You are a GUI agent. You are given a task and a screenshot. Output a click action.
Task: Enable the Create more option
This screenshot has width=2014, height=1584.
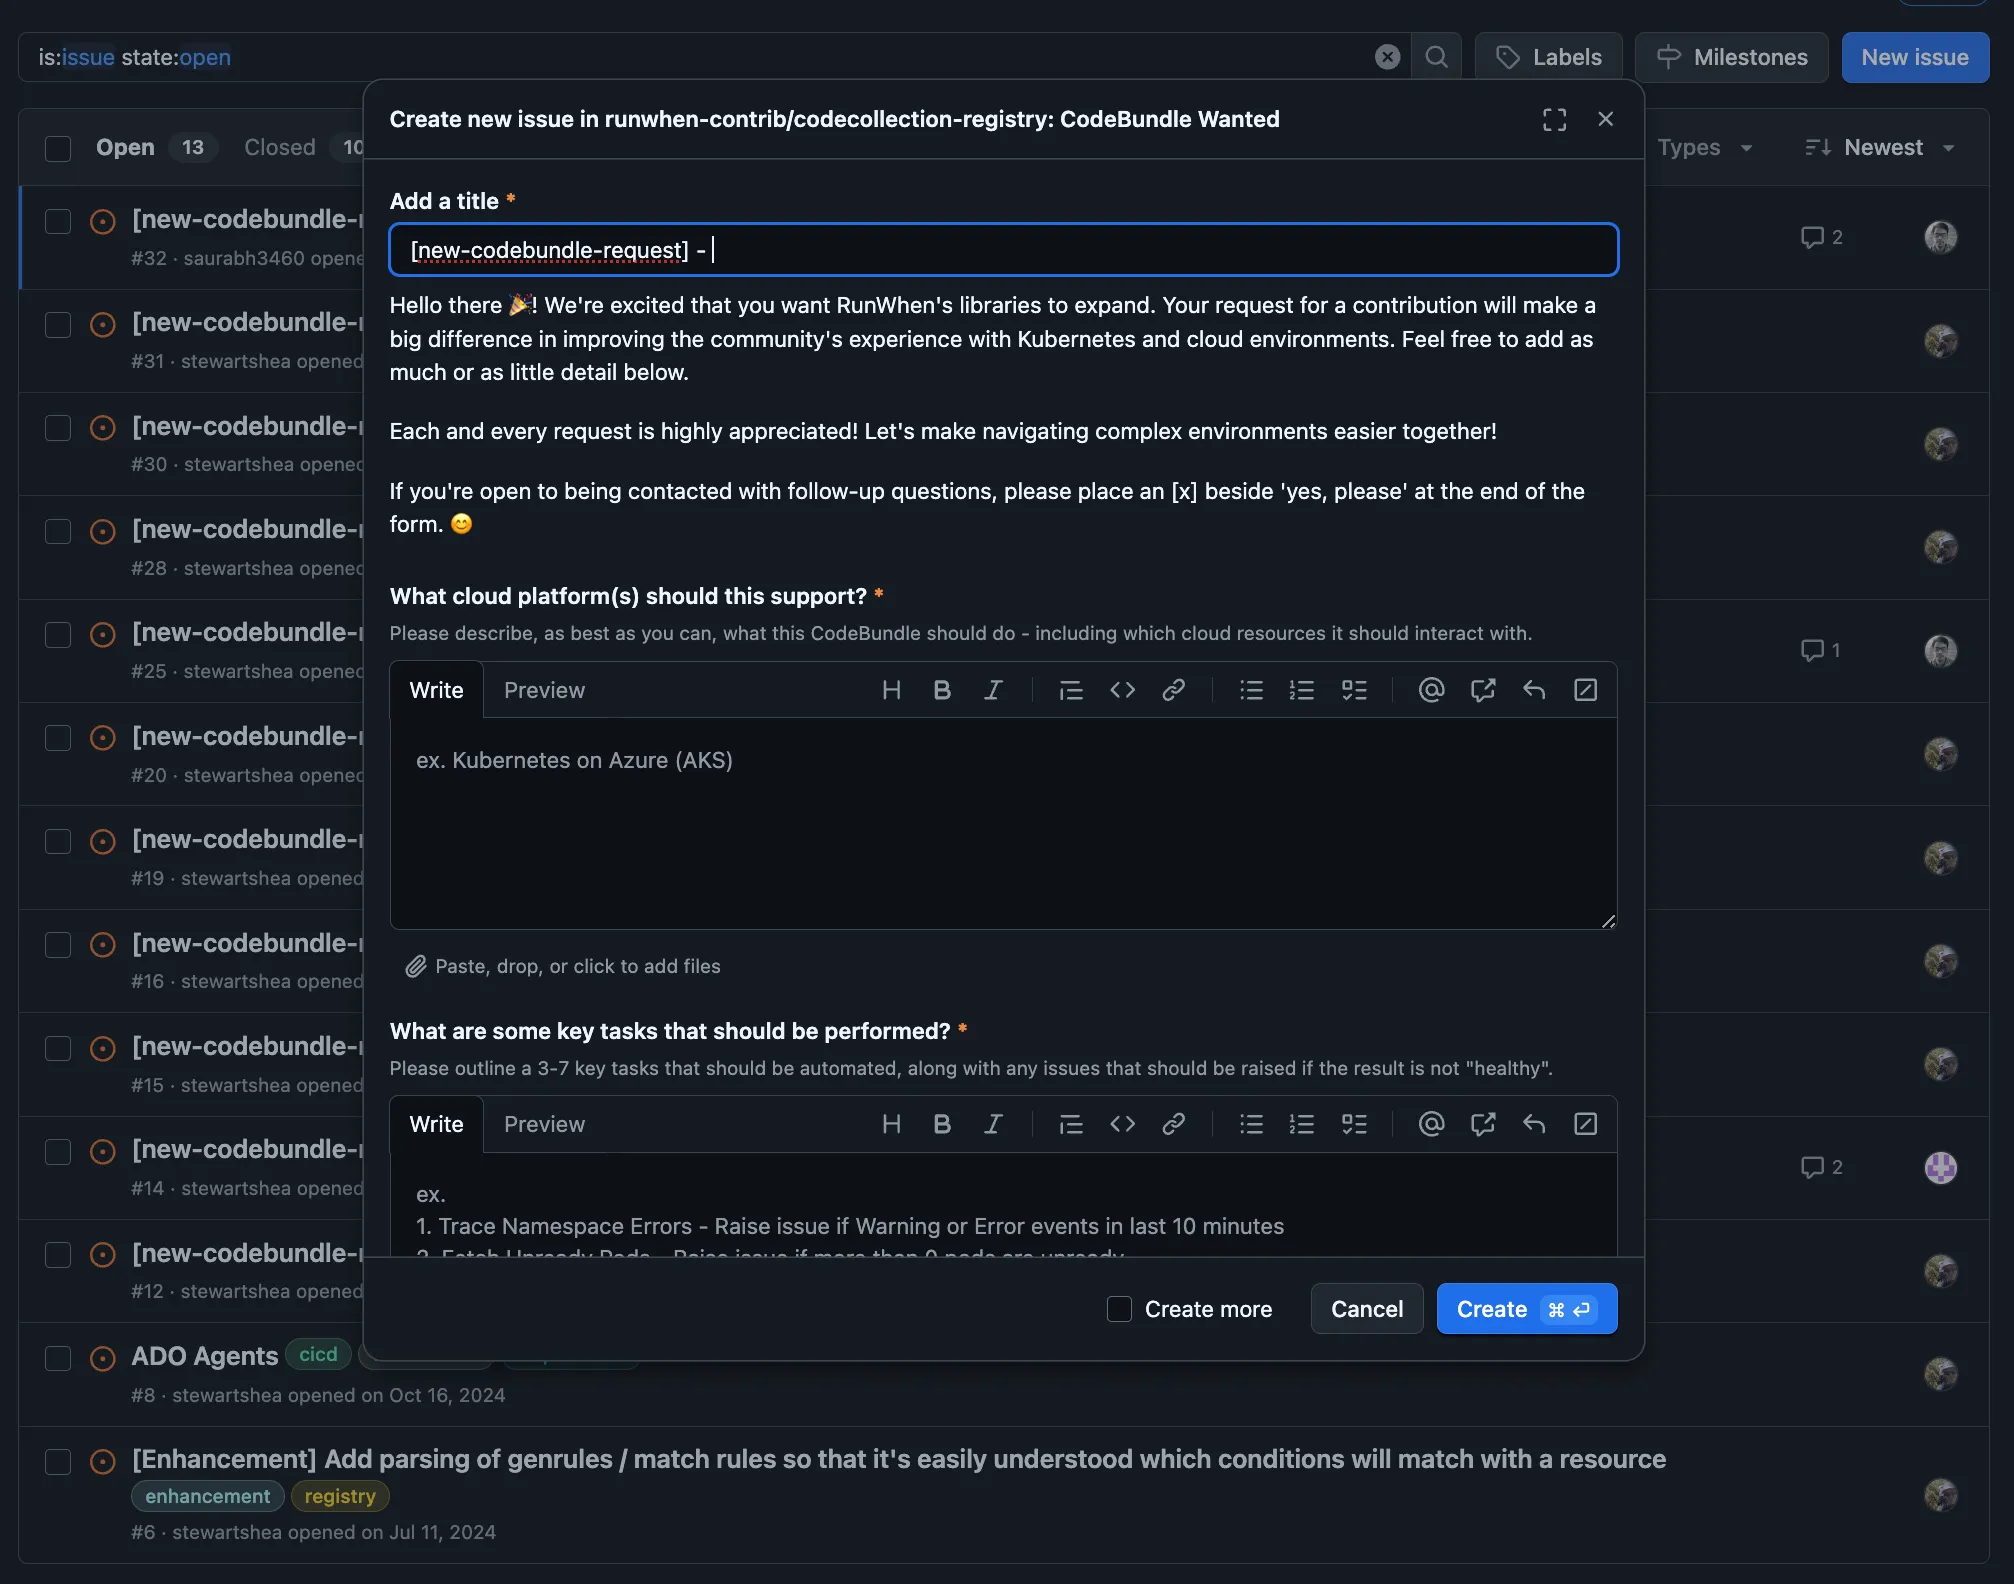click(x=1118, y=1309)
